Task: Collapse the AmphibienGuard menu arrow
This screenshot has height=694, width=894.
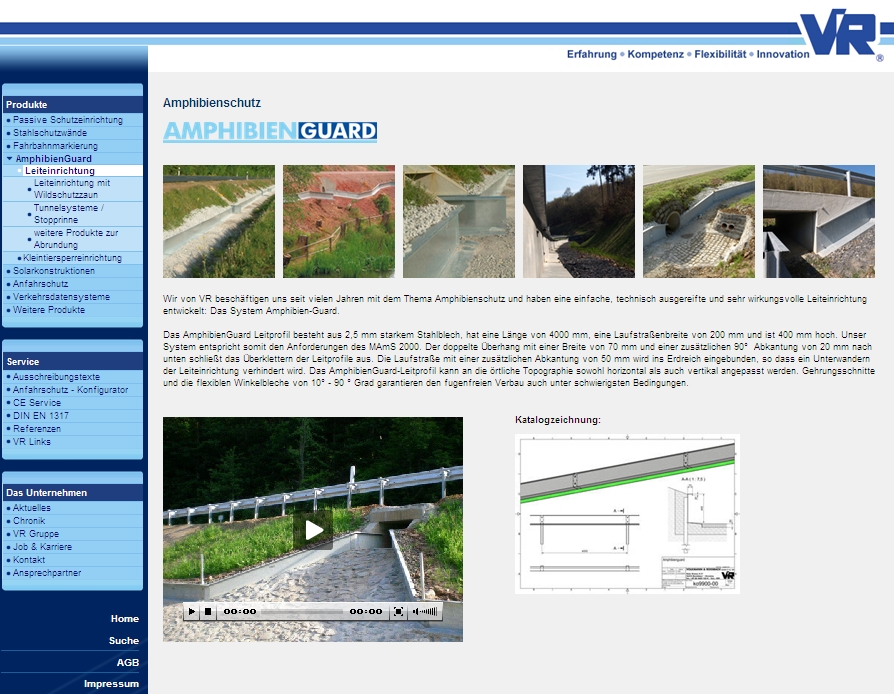Action: pos(9,159)
